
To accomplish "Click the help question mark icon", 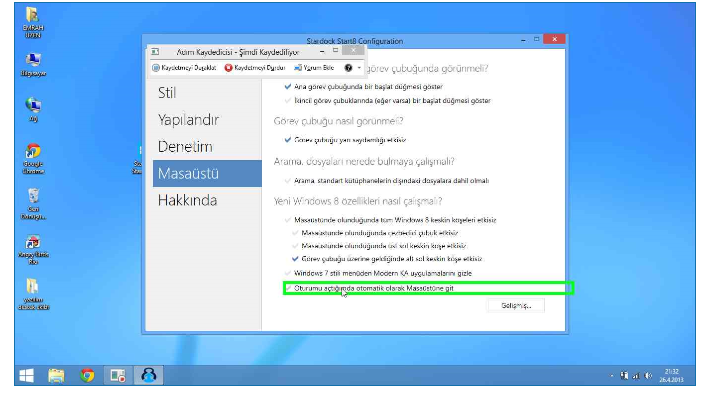I will [348, 68].
